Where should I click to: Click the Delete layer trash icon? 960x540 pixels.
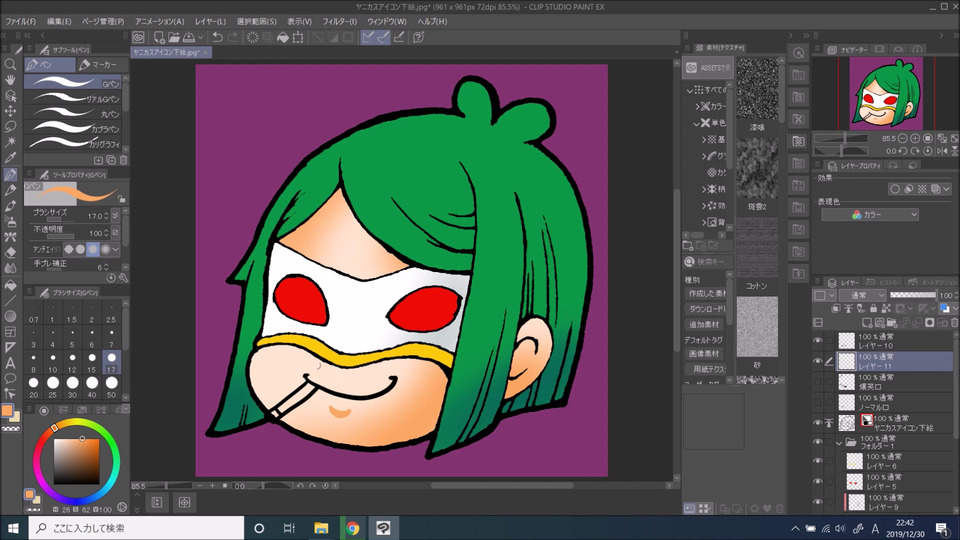point(955,323)
